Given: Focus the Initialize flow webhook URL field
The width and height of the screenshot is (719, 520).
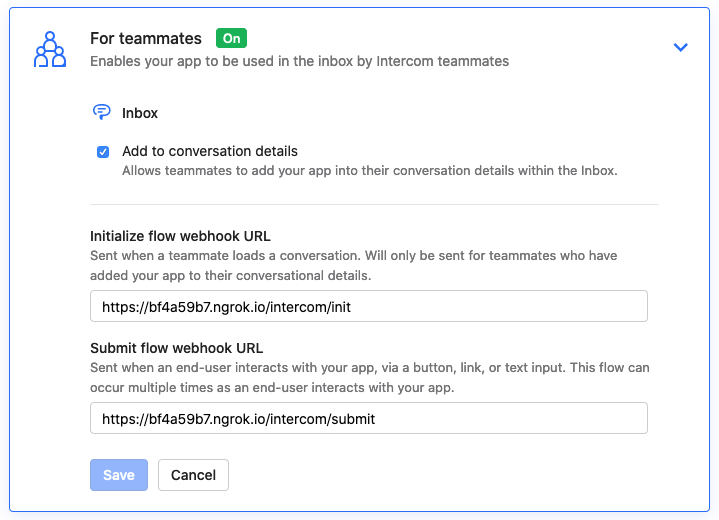Looking at the screenshot, I should (369, 307).
